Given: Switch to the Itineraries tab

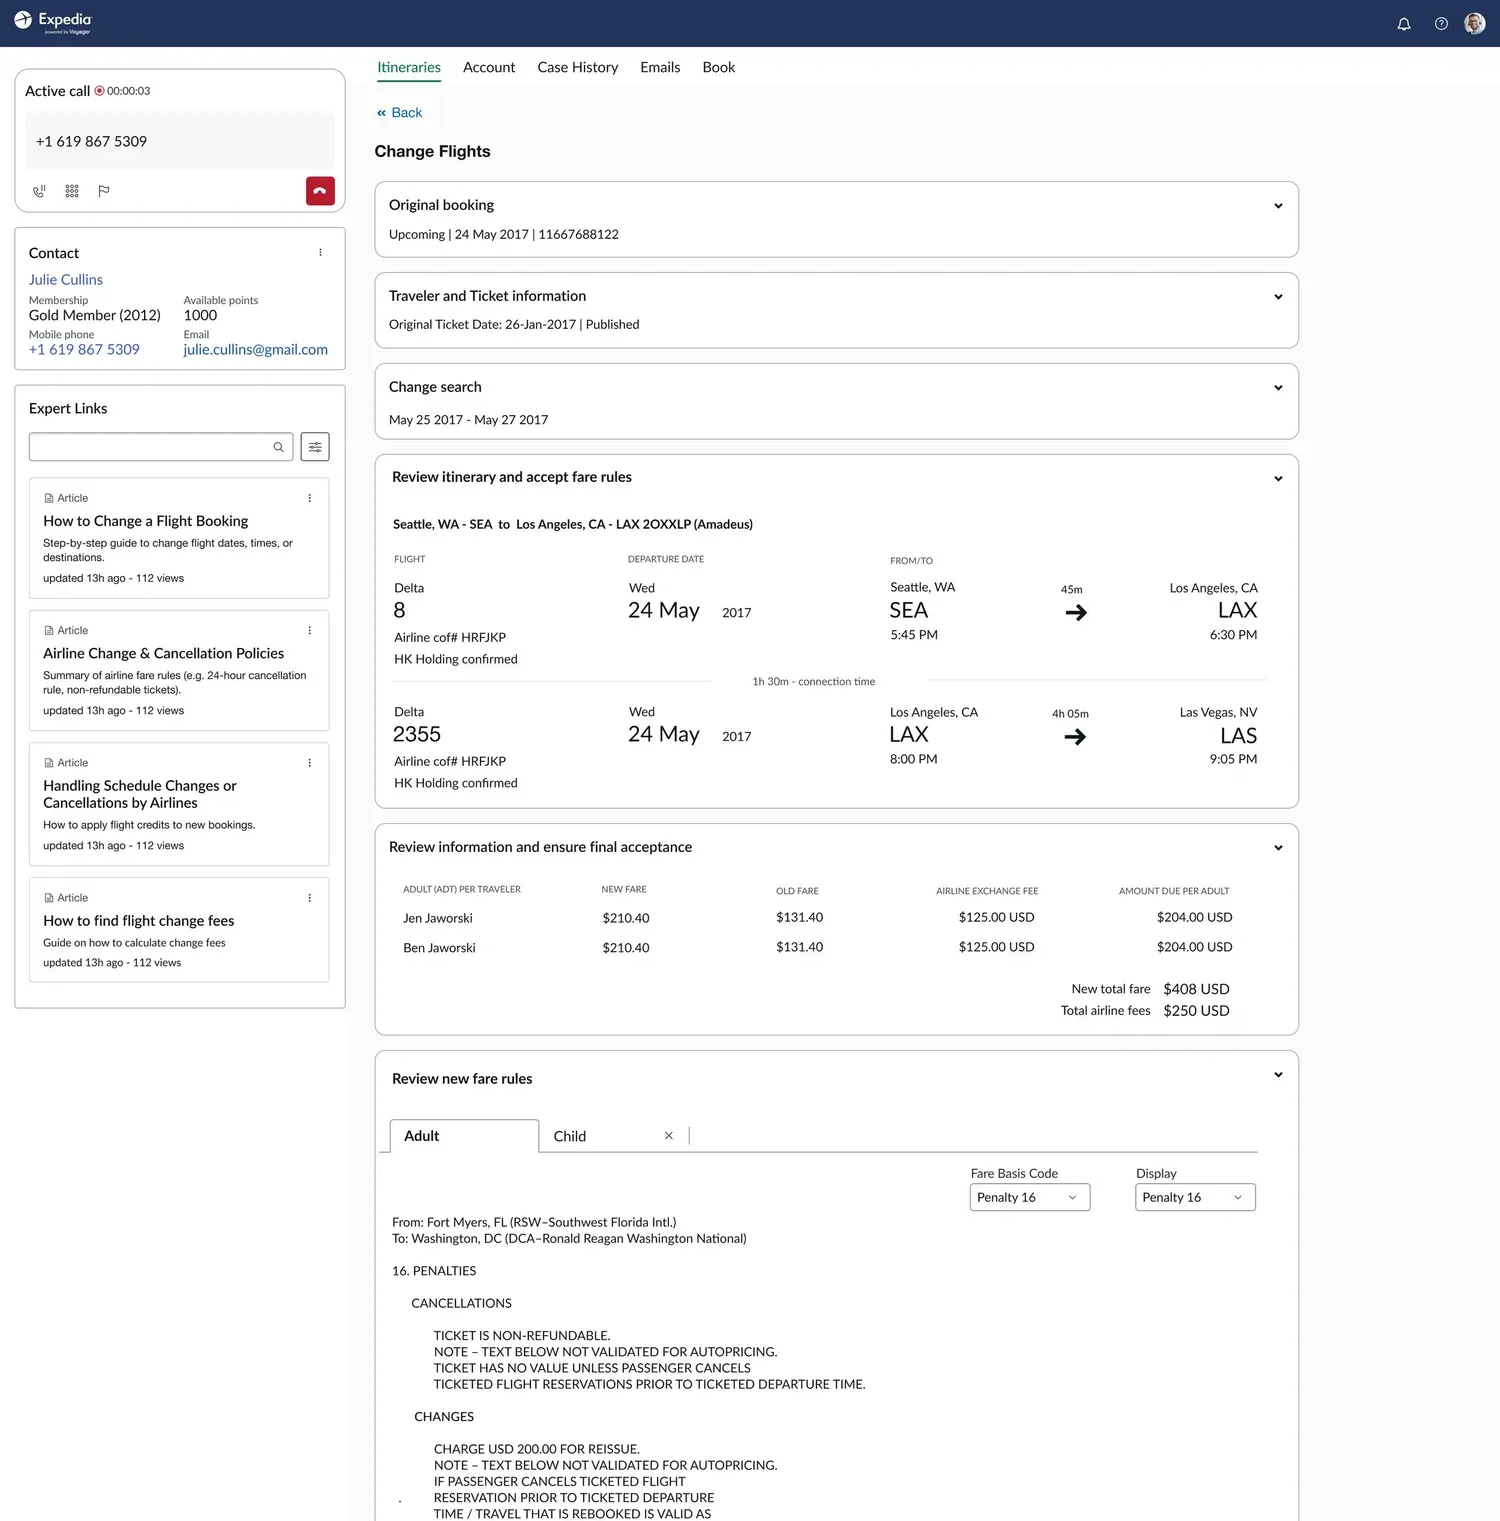Looking at the screenshot, I should 409,67.
